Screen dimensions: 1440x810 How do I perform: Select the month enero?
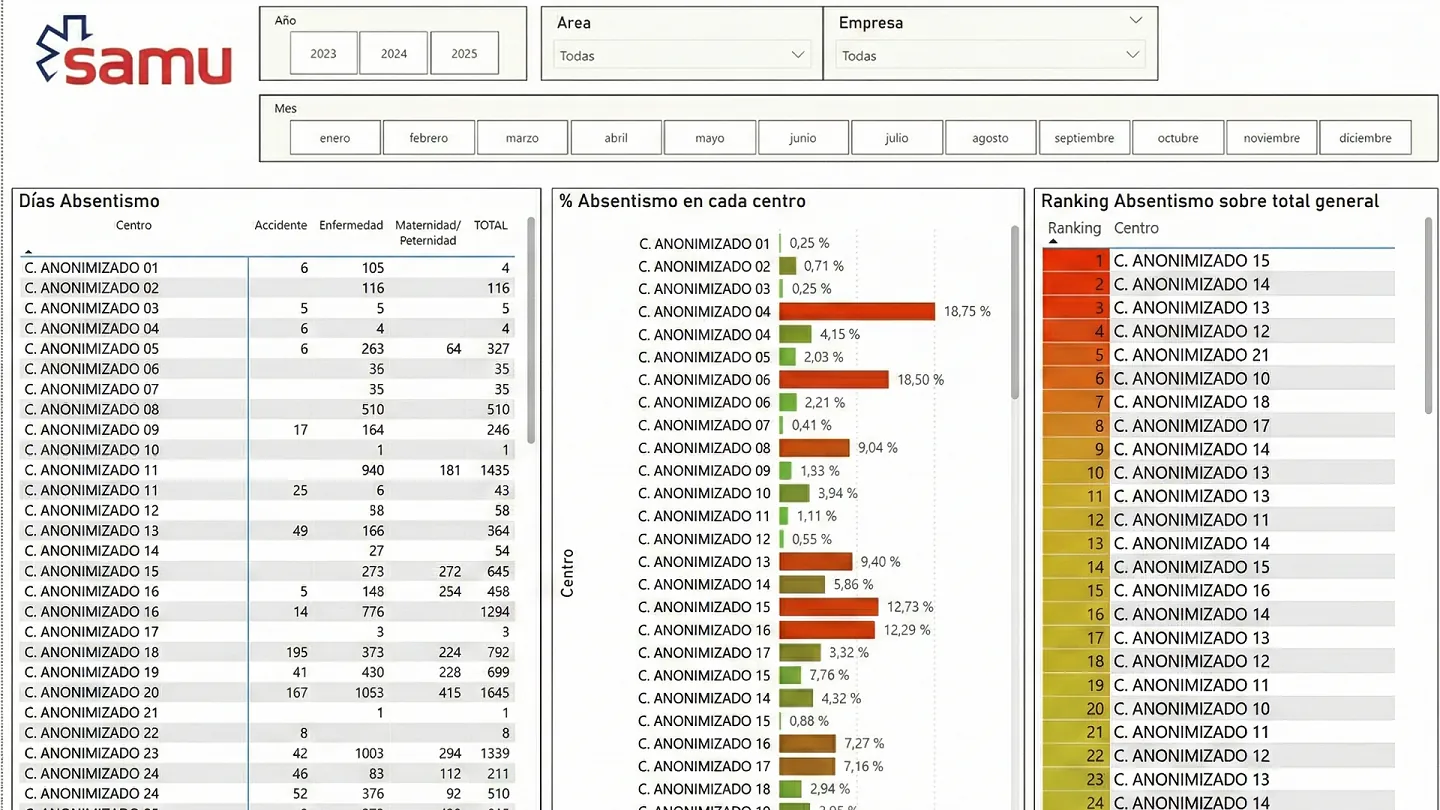click(x=335, y=138)
